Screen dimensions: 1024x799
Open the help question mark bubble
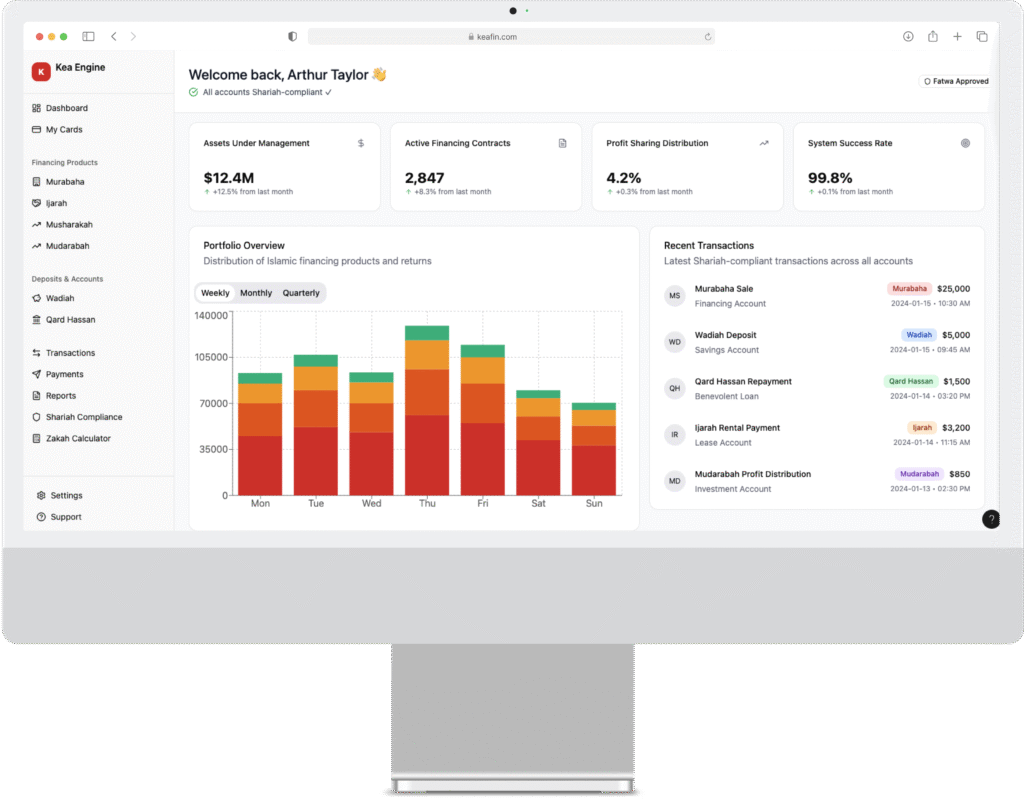tap(990, 519)
